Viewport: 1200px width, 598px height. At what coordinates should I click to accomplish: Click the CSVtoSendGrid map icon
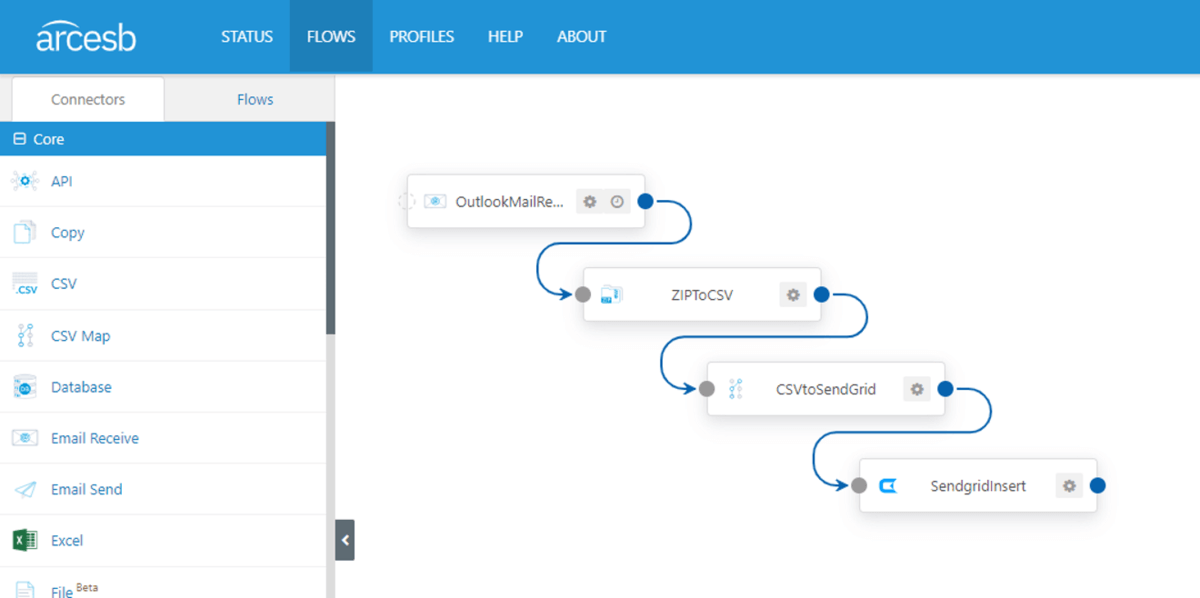coord(735,389)
